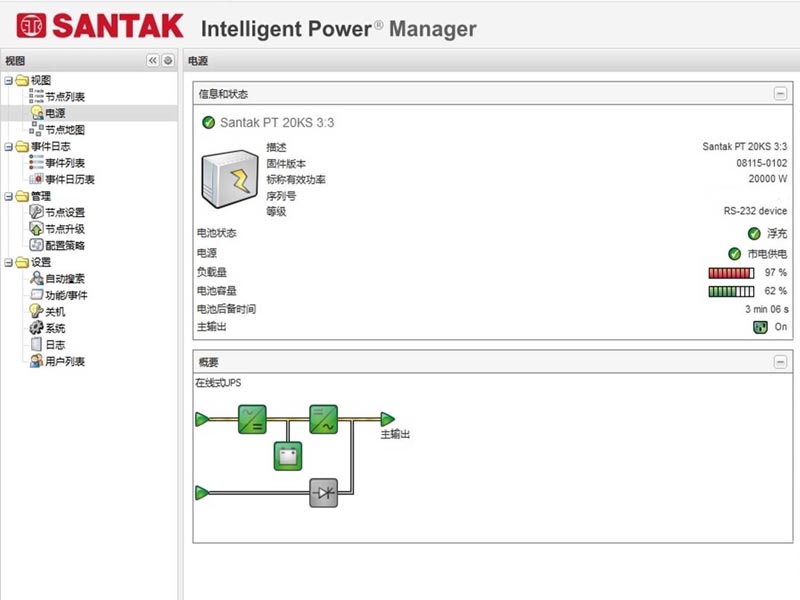Click the DC/AC inverter block in diagram
800x600 pixels.
tap(323, 419)
